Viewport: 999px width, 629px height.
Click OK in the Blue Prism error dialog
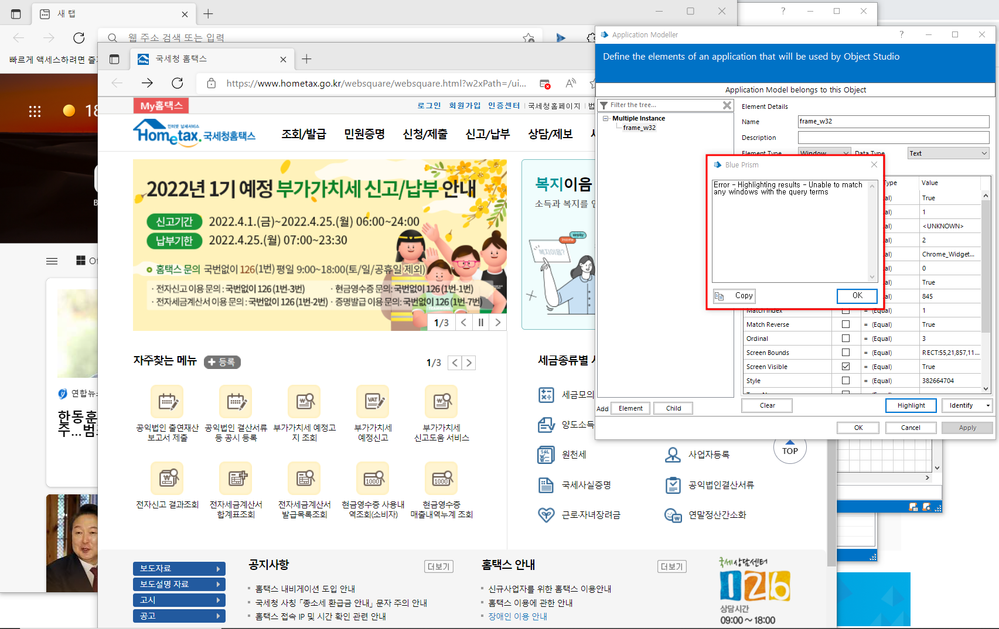(857, 296)
